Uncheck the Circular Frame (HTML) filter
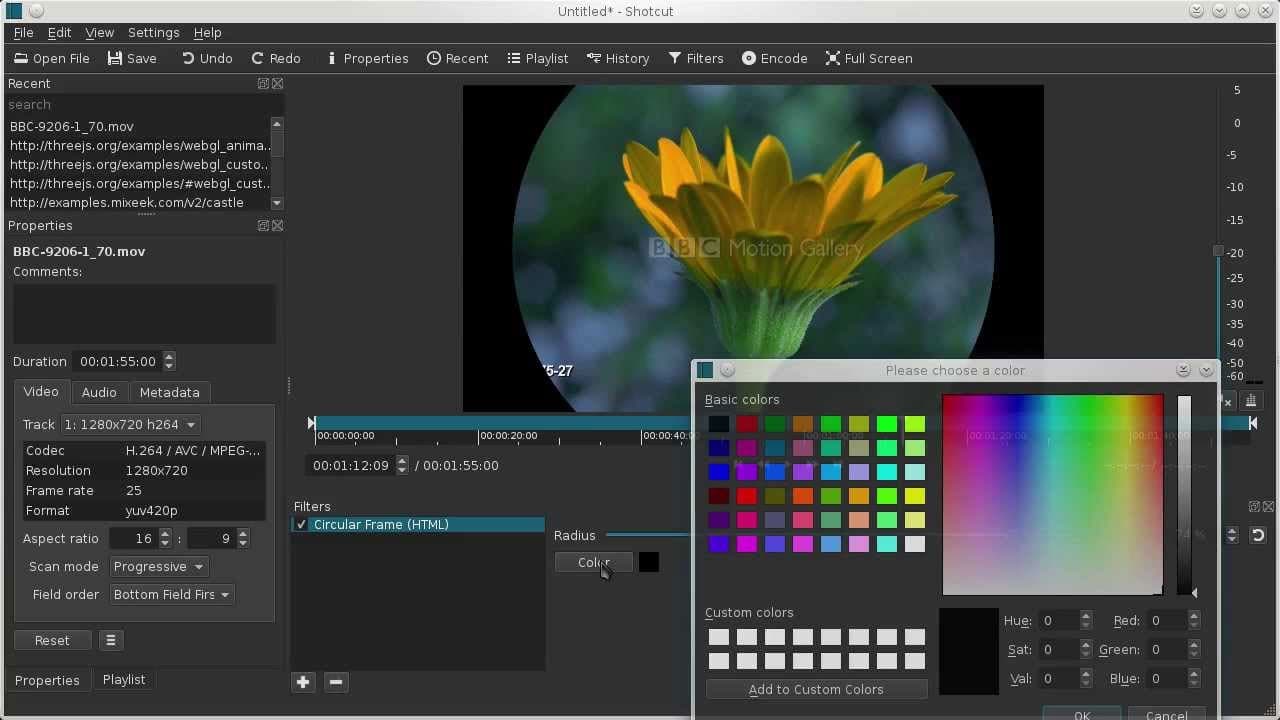Image resolution: width=1280 pixels, height=720 pixels. (301, 524)
